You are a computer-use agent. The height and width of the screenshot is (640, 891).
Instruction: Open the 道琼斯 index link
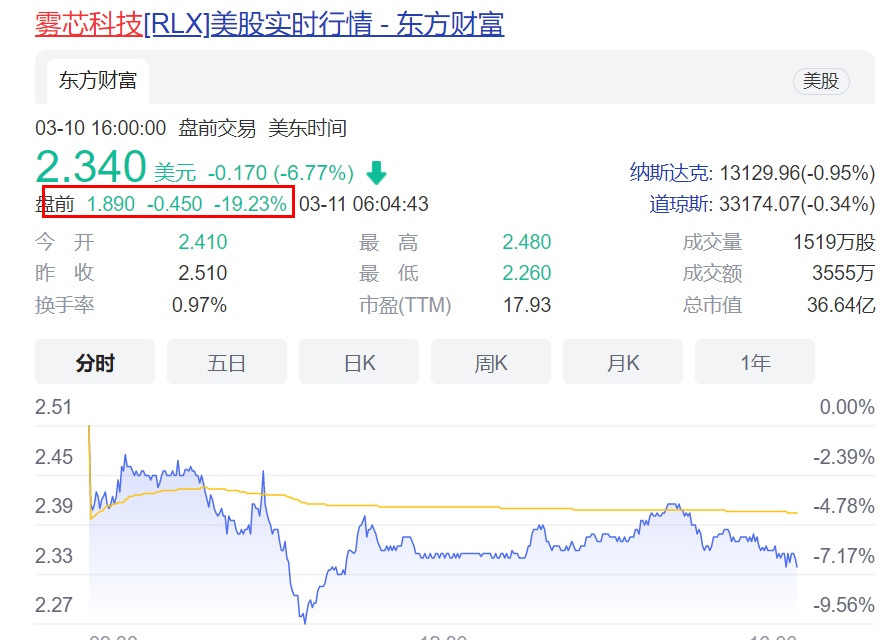coord(678,204)
